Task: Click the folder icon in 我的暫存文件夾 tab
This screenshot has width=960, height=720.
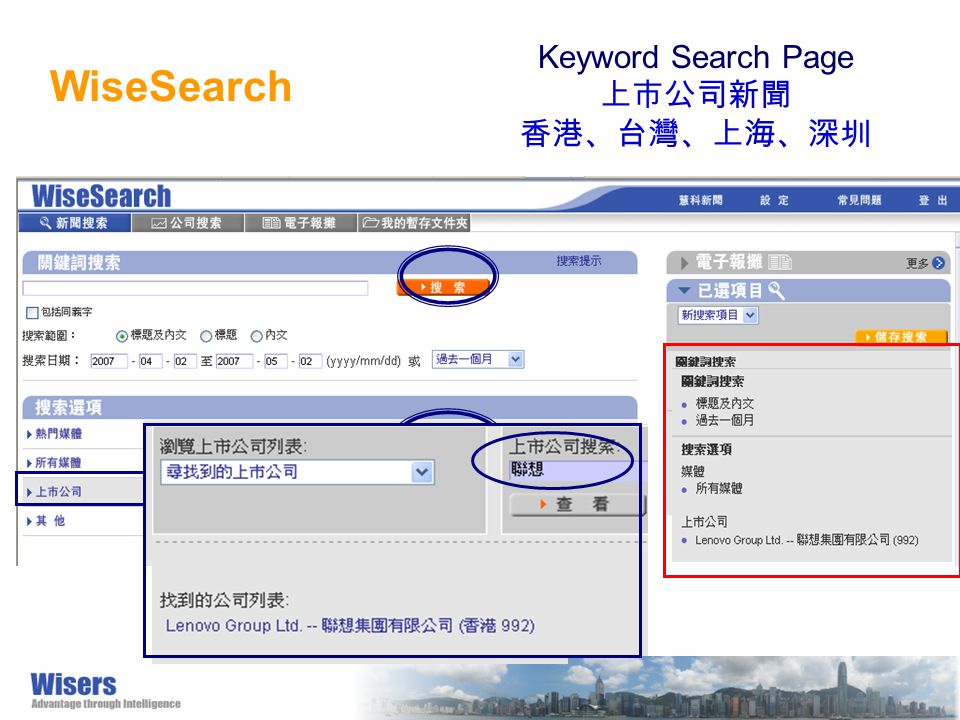Action: pyautogui.click(x=370, y=223)
